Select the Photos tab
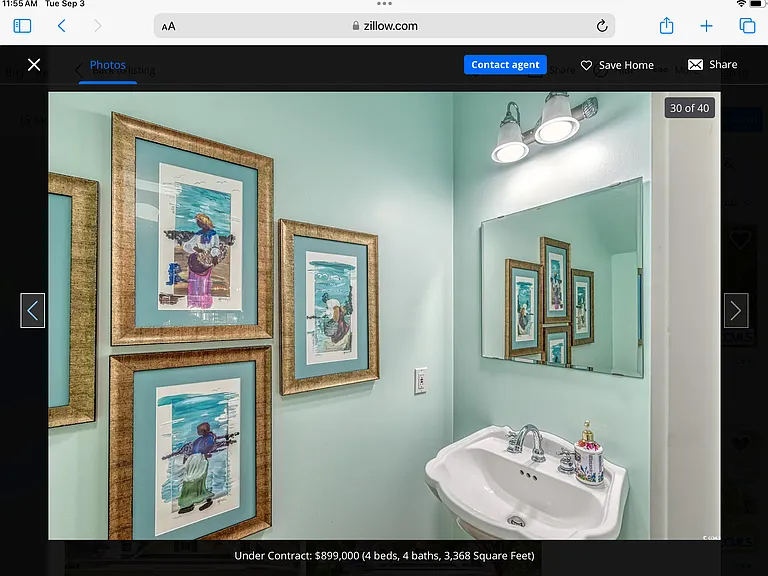This screenshot has height=576, width=768. [108, 65]
